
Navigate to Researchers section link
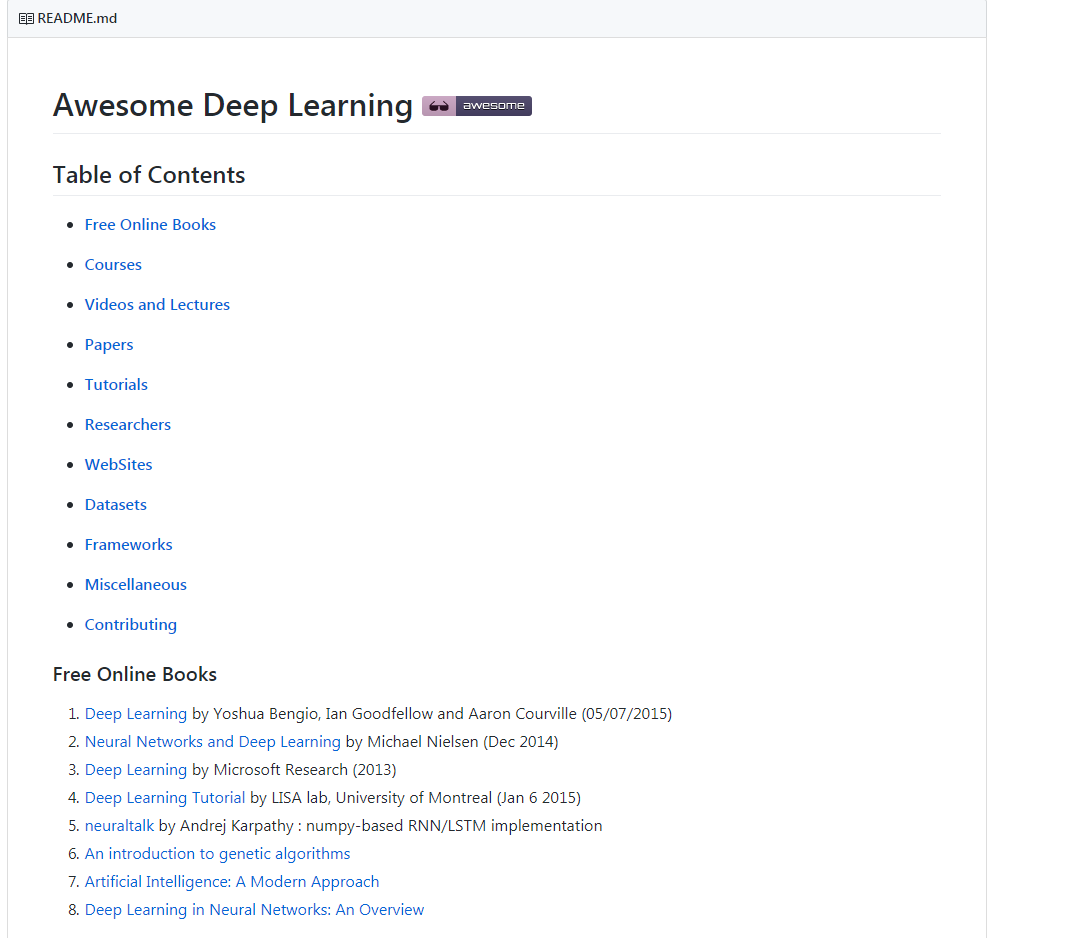pyautogui.click(x=127, y=425)
